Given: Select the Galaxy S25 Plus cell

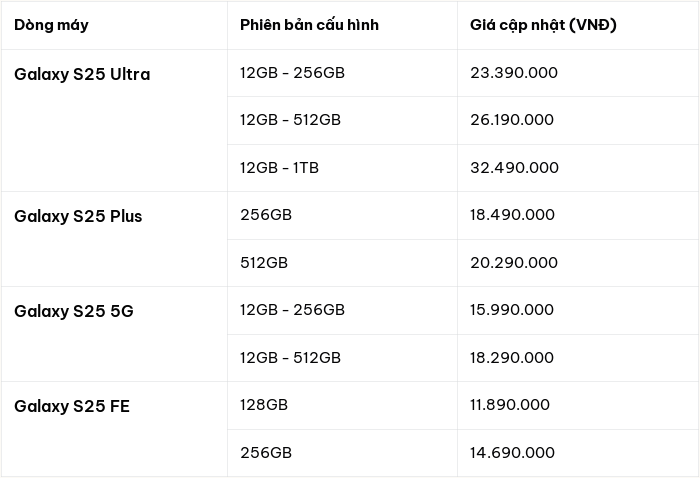Looking at the screenshot, I should (x=114, y=239).
